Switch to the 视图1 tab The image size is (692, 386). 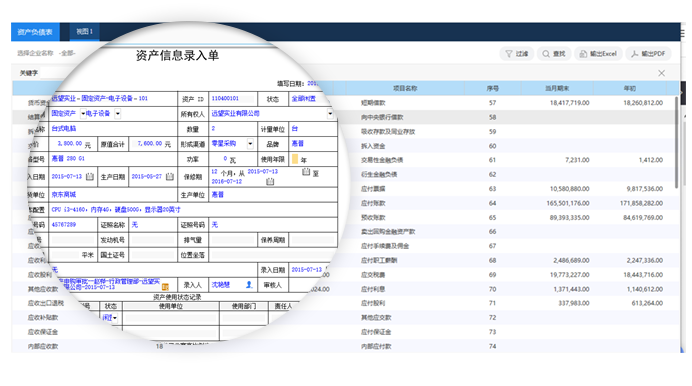coord(84,32)
